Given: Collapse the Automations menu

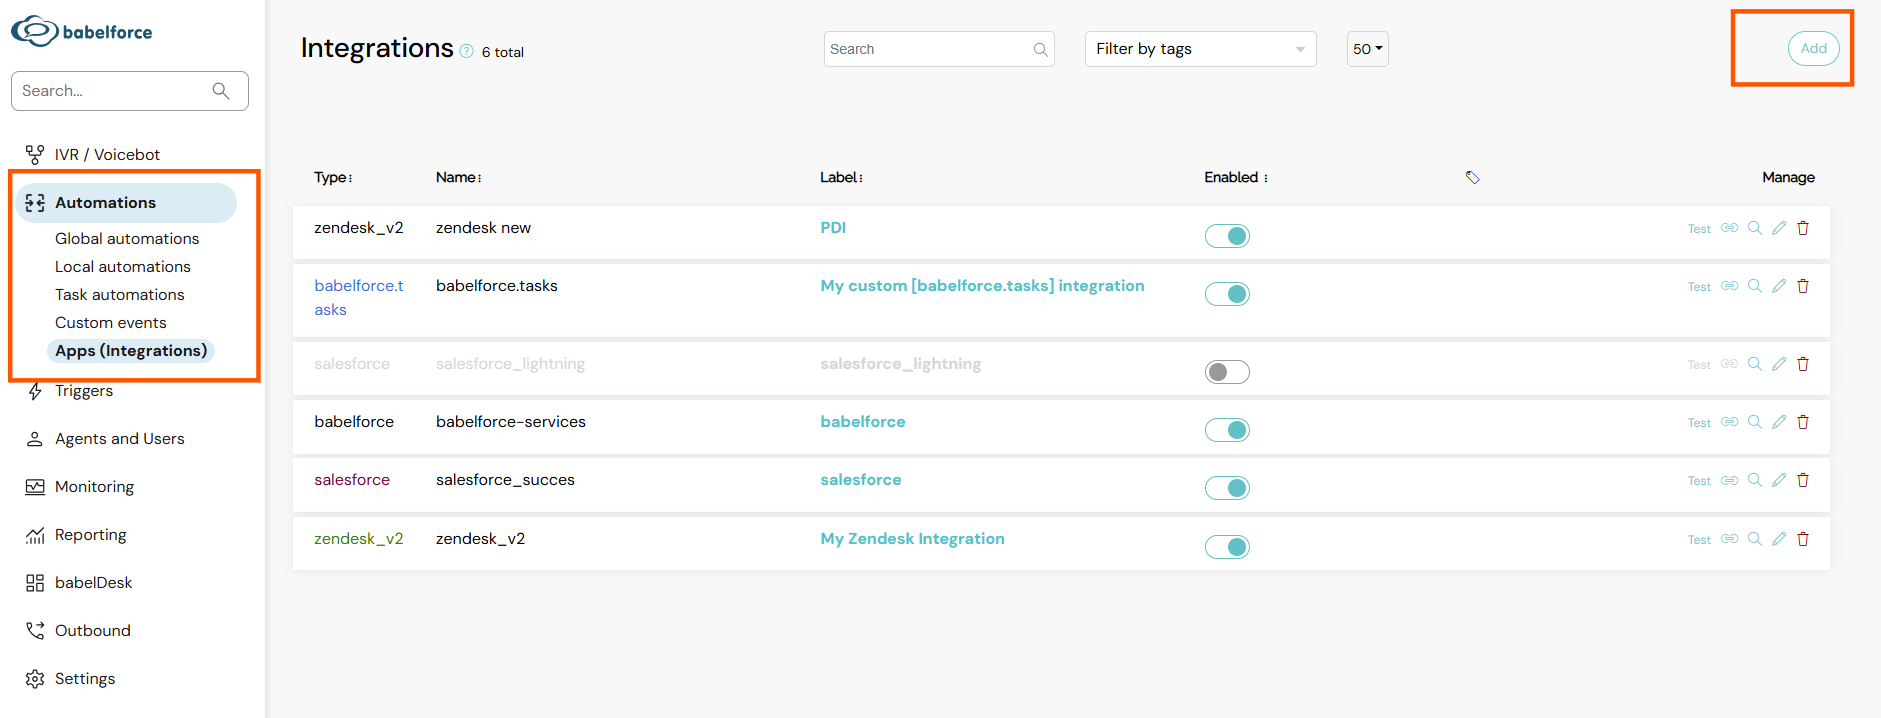Looking at the screenshot, I should pyautogui.click(x=127, y=203).
